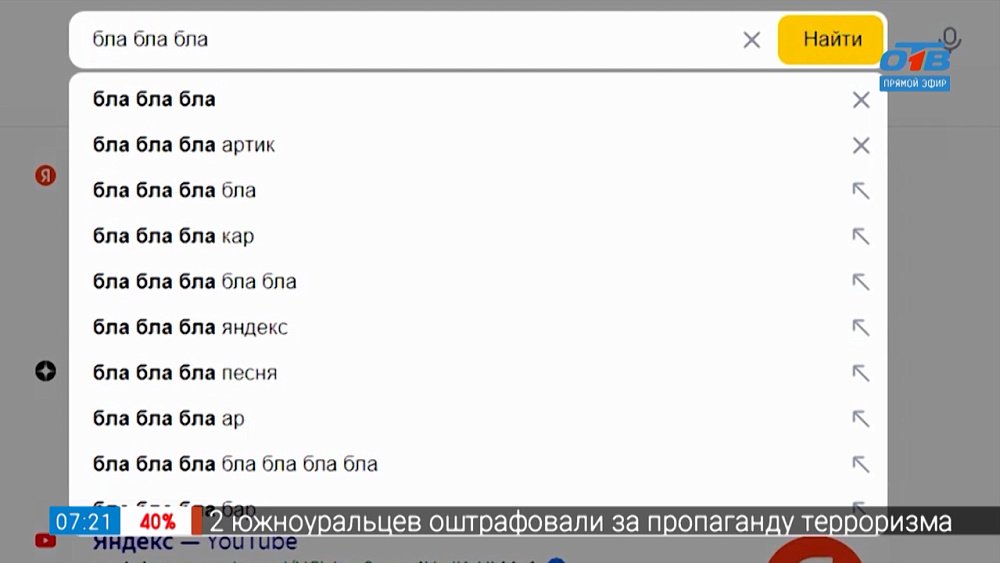This screenshot has height=563, width=1000.
Task: Click the black star favicon left of the песня suggestion
Action: point(45,371)
